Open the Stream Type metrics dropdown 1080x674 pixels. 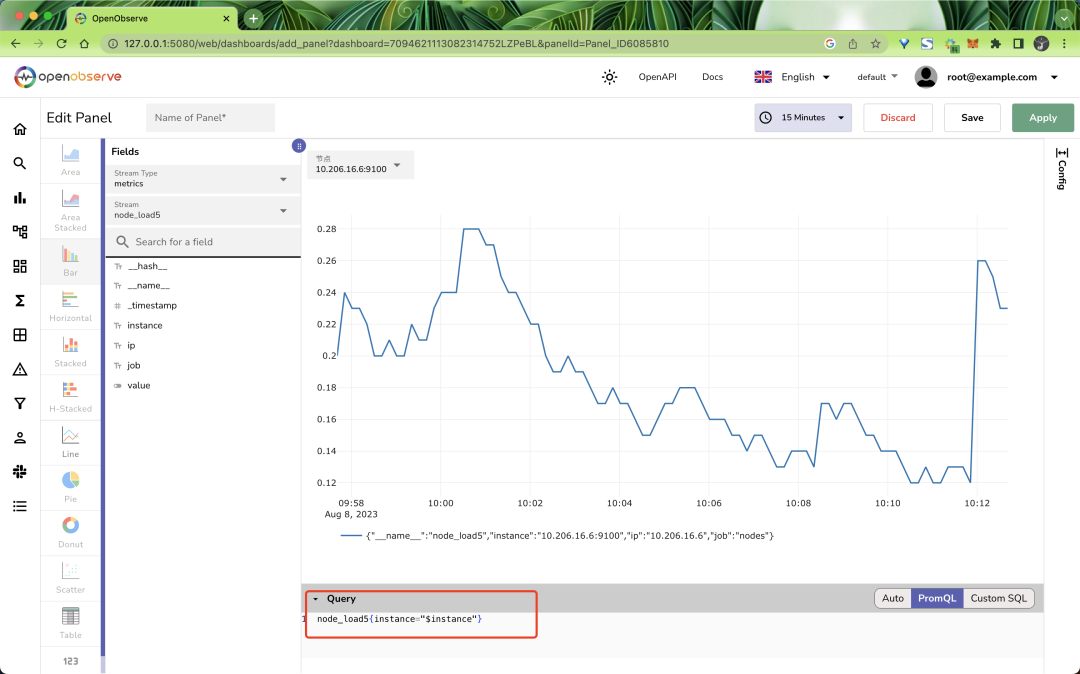point(202,179)
